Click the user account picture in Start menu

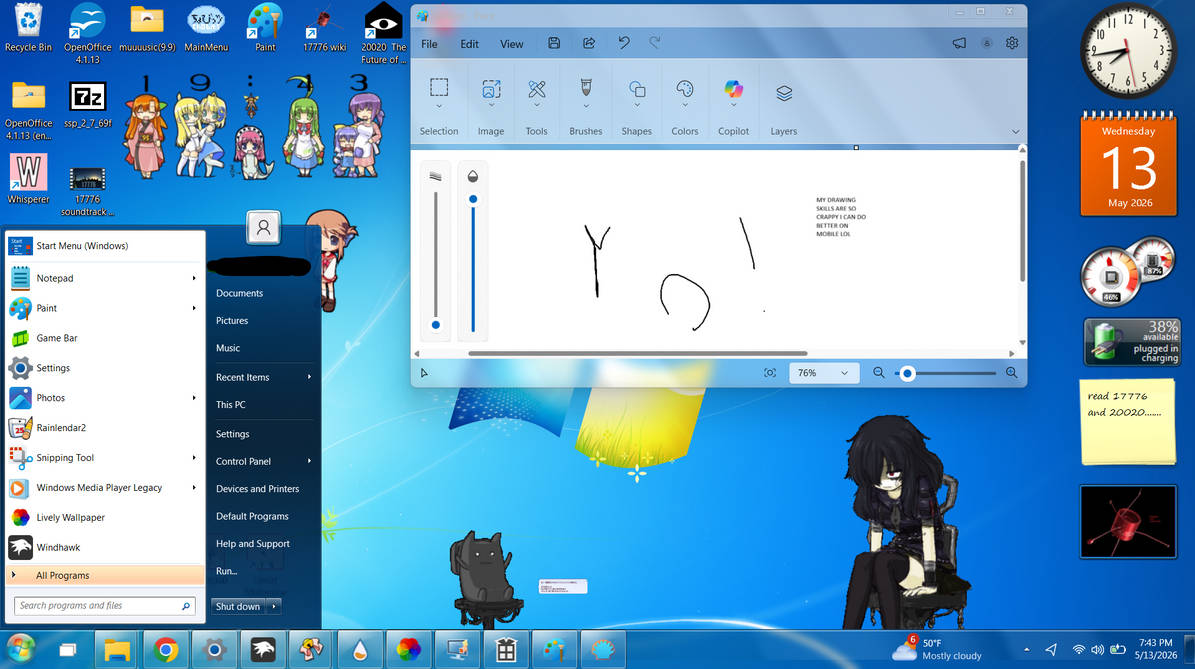(264, 227)
